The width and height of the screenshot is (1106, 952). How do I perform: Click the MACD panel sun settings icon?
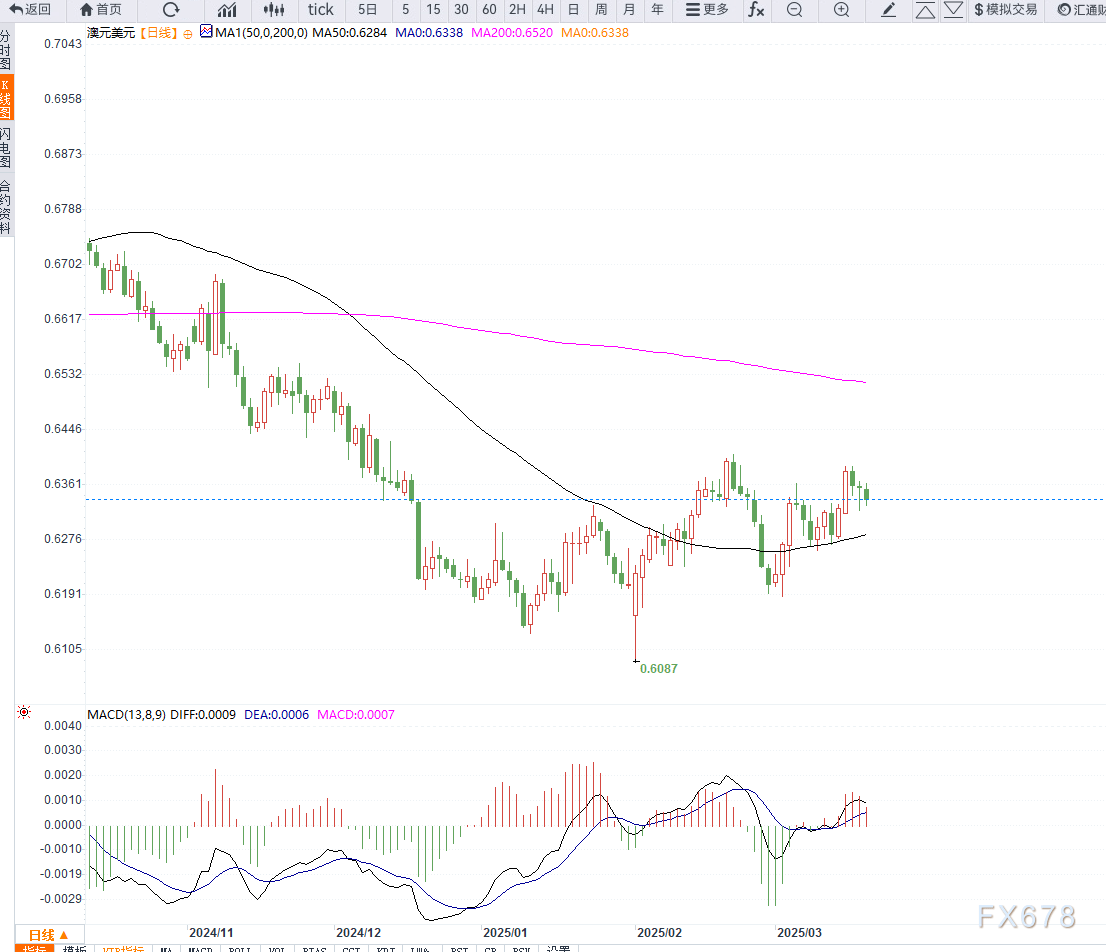[x=24, y=712]
